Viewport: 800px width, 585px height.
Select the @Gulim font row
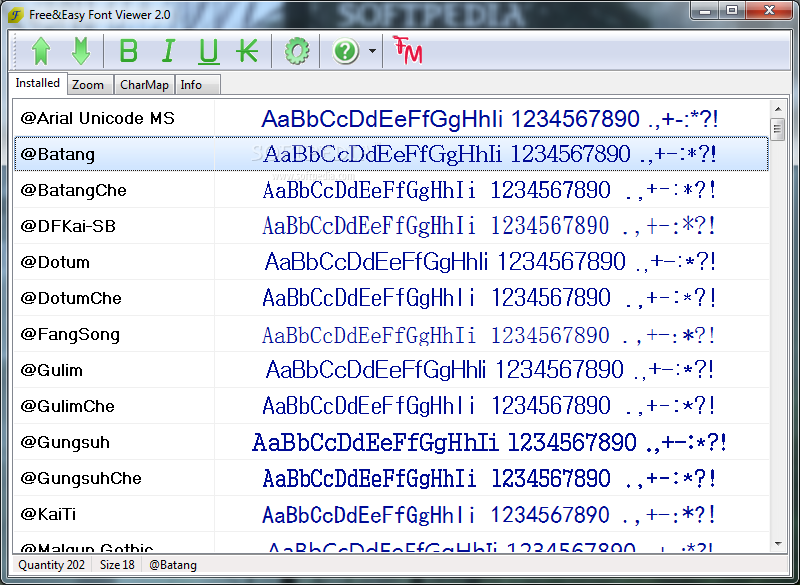tap(391, 370)
